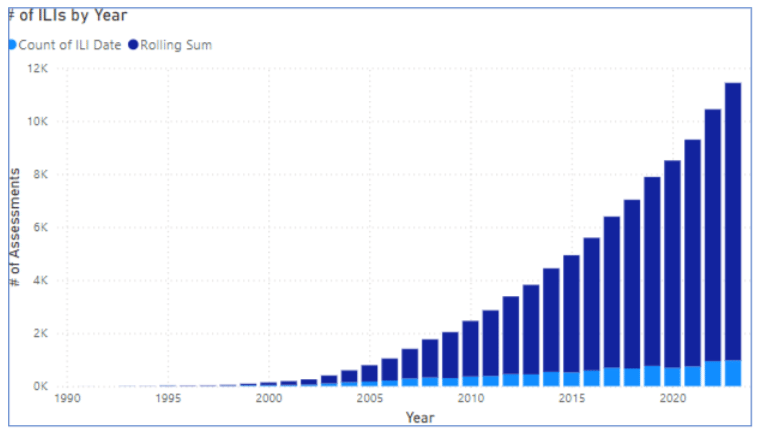Click the '# of Assessments' y-axis title
Screen dimensions: 769x436
[17, 228]
